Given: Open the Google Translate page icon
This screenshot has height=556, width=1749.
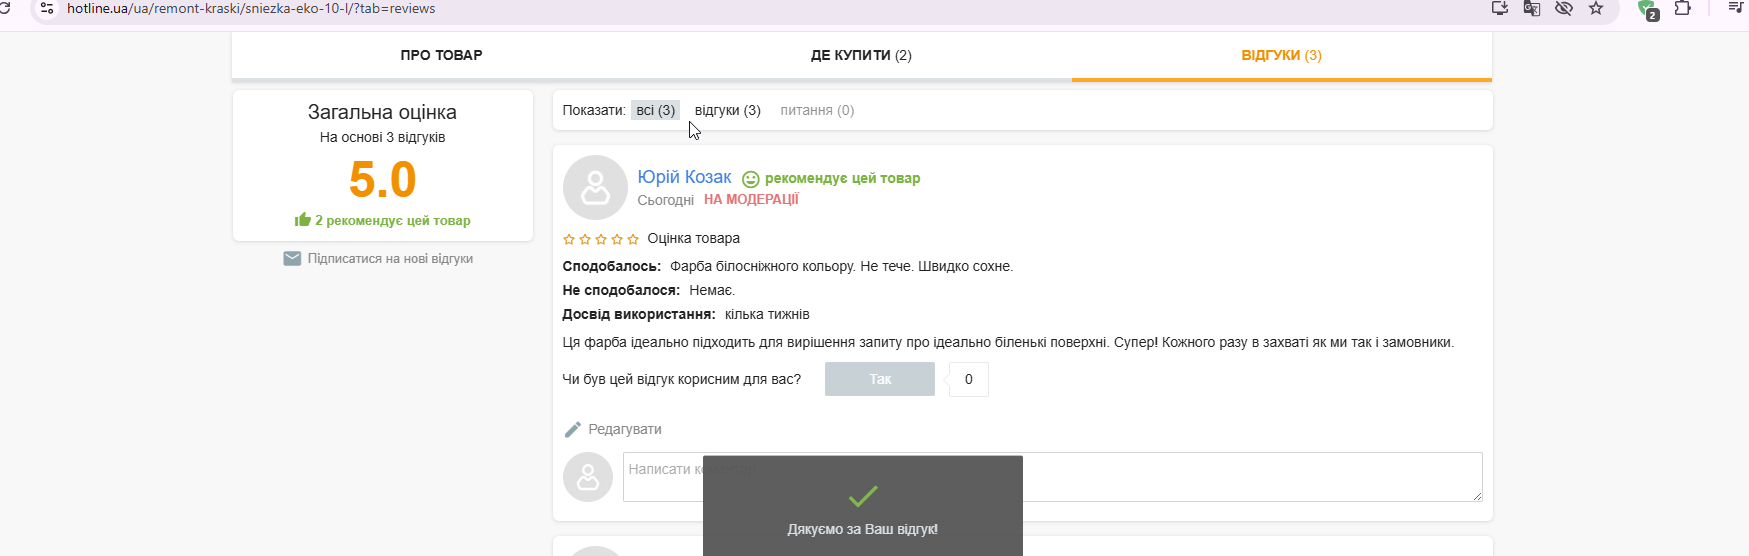Looking at the screenshot, I should pyautogui.click(x=1531, y=8).
